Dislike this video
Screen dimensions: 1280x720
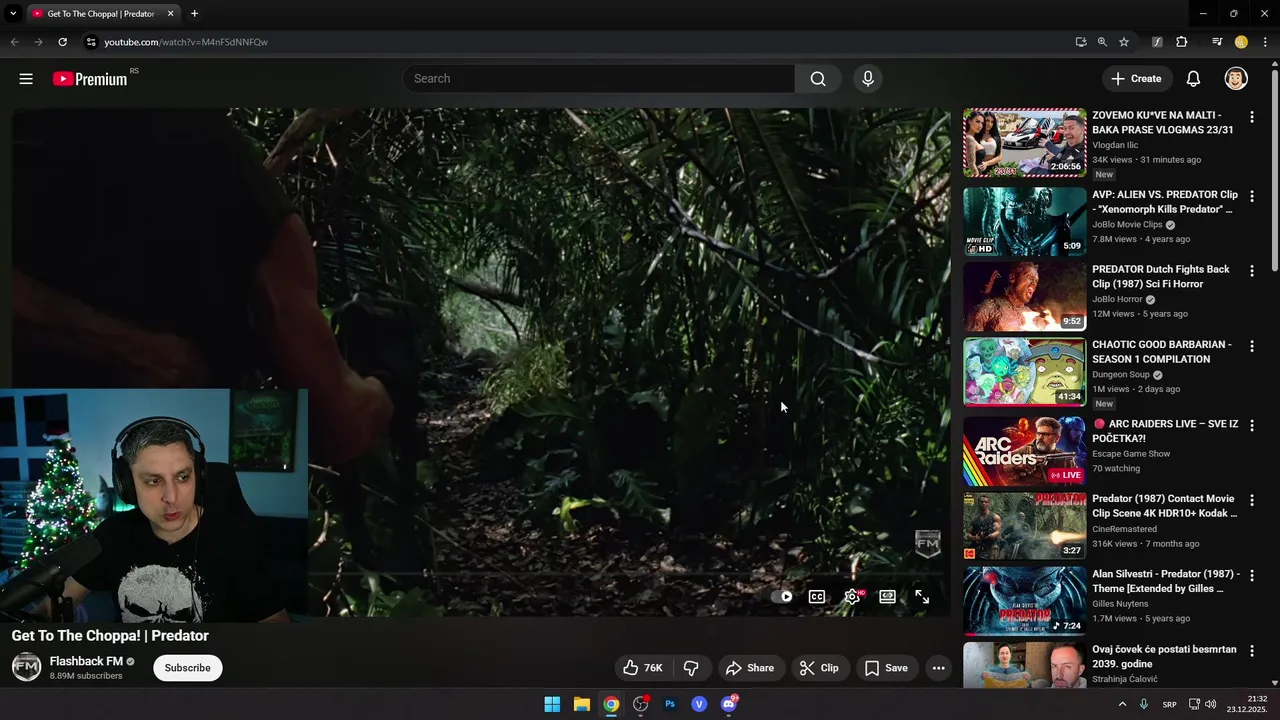coord(691,668)
